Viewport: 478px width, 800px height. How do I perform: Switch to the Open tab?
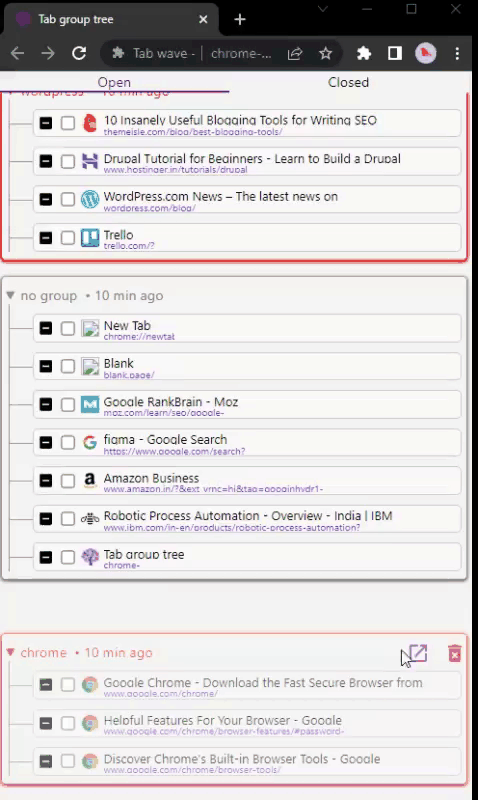click(x=114, y=82)
